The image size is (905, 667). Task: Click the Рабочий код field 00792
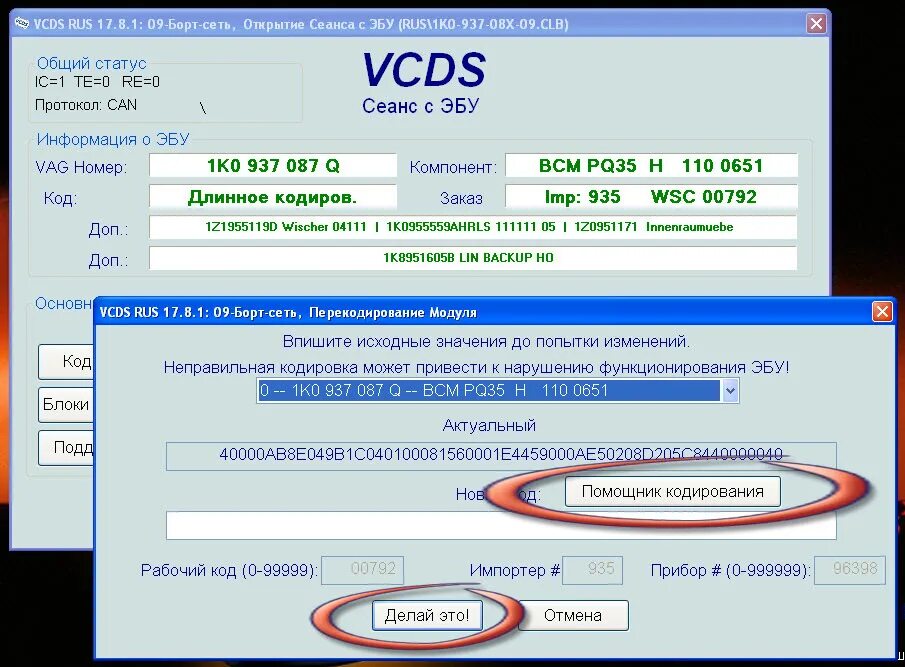(x=362, y=570)
